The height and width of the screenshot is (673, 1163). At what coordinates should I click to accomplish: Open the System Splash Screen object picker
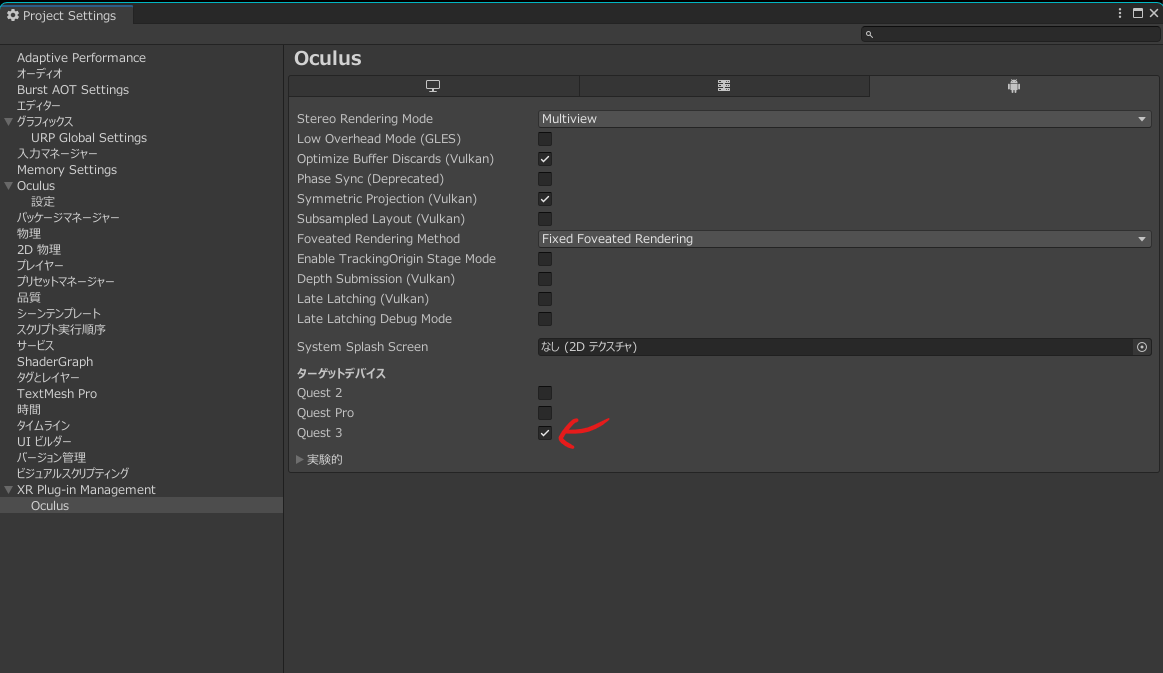[x=1141, y=347]
